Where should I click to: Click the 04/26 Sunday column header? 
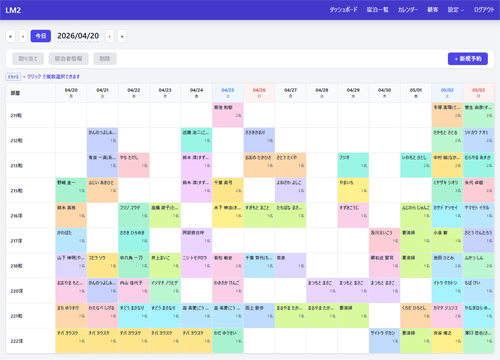[x=259, y=93]
